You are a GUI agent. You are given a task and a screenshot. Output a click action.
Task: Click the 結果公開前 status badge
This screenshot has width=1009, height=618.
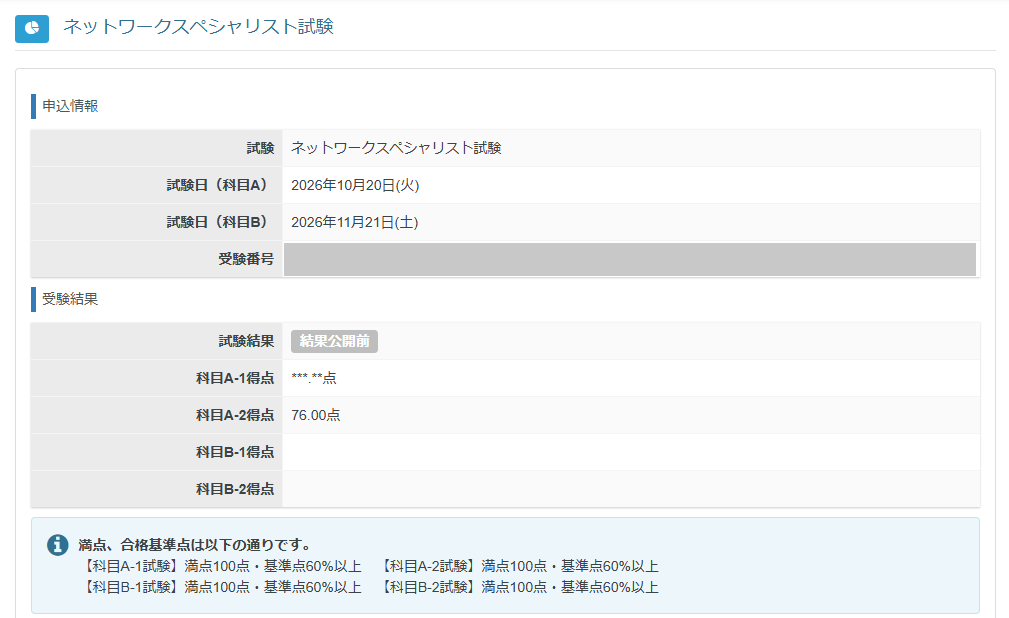coord(335,341)
